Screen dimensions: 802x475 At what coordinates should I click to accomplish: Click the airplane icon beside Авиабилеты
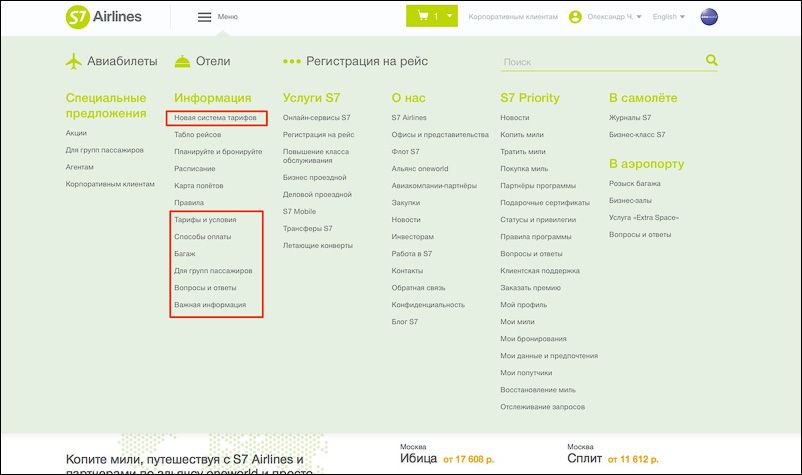74,61
